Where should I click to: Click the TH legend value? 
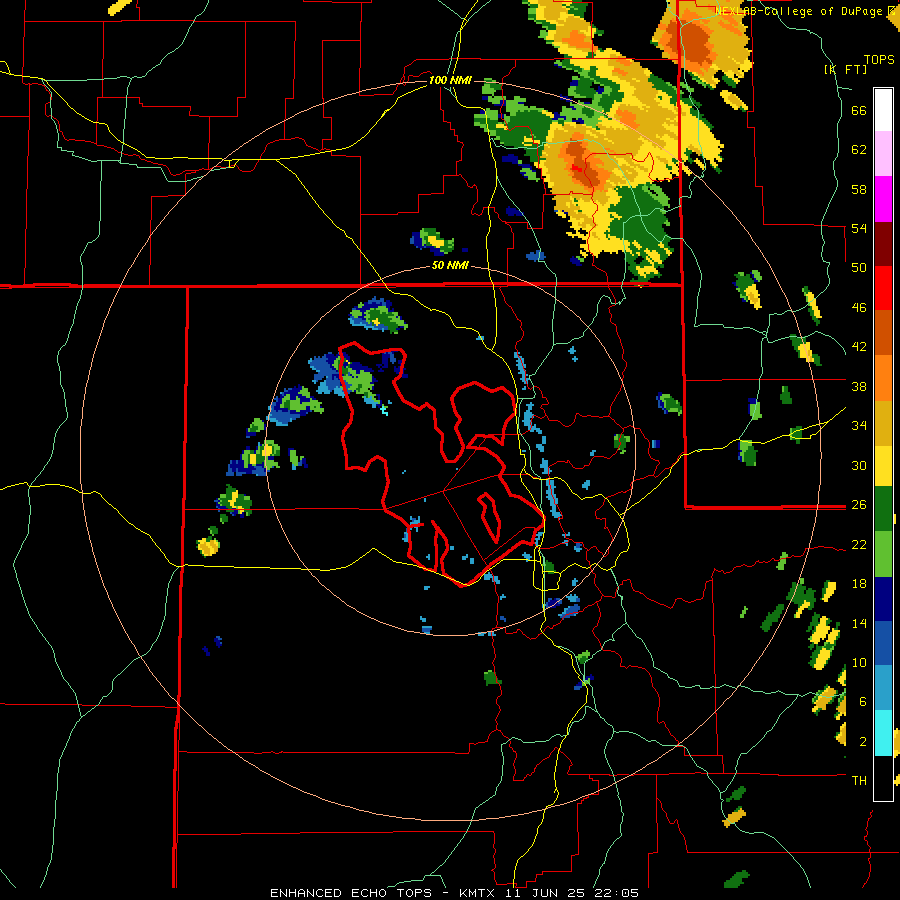859,781
